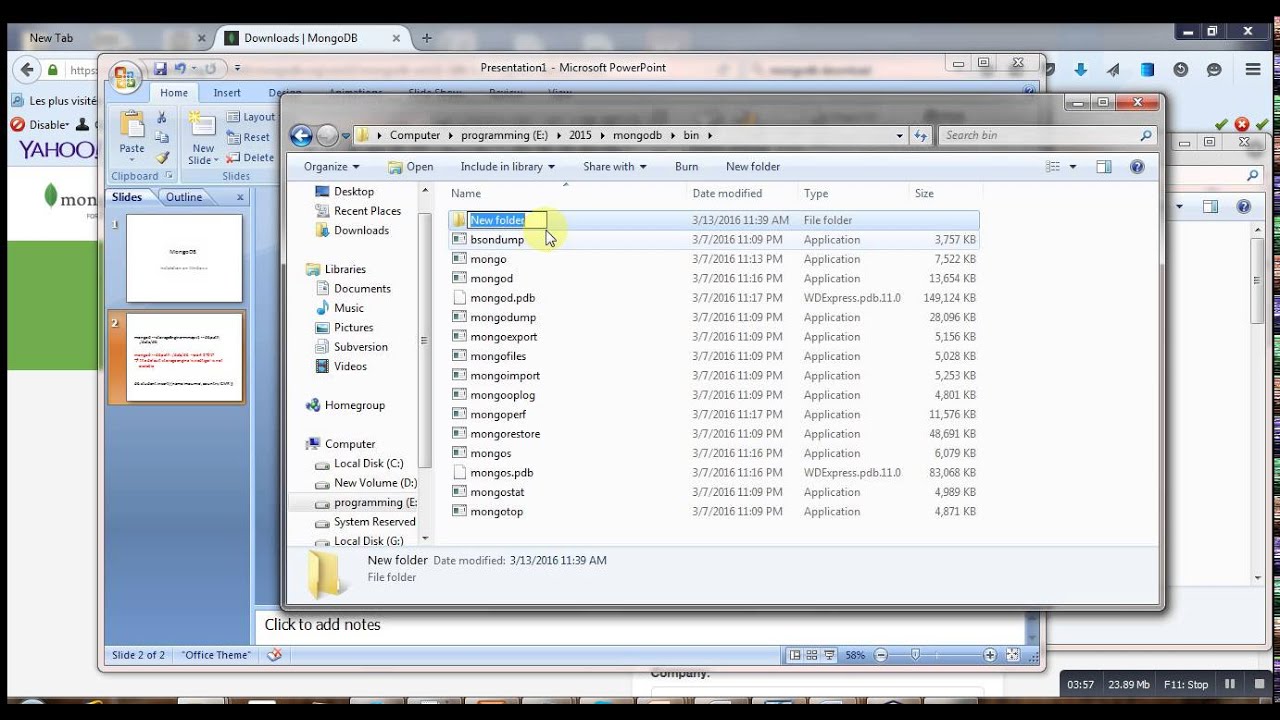Select the mongo application icon

pyautogui.click(x=459, y=259)
